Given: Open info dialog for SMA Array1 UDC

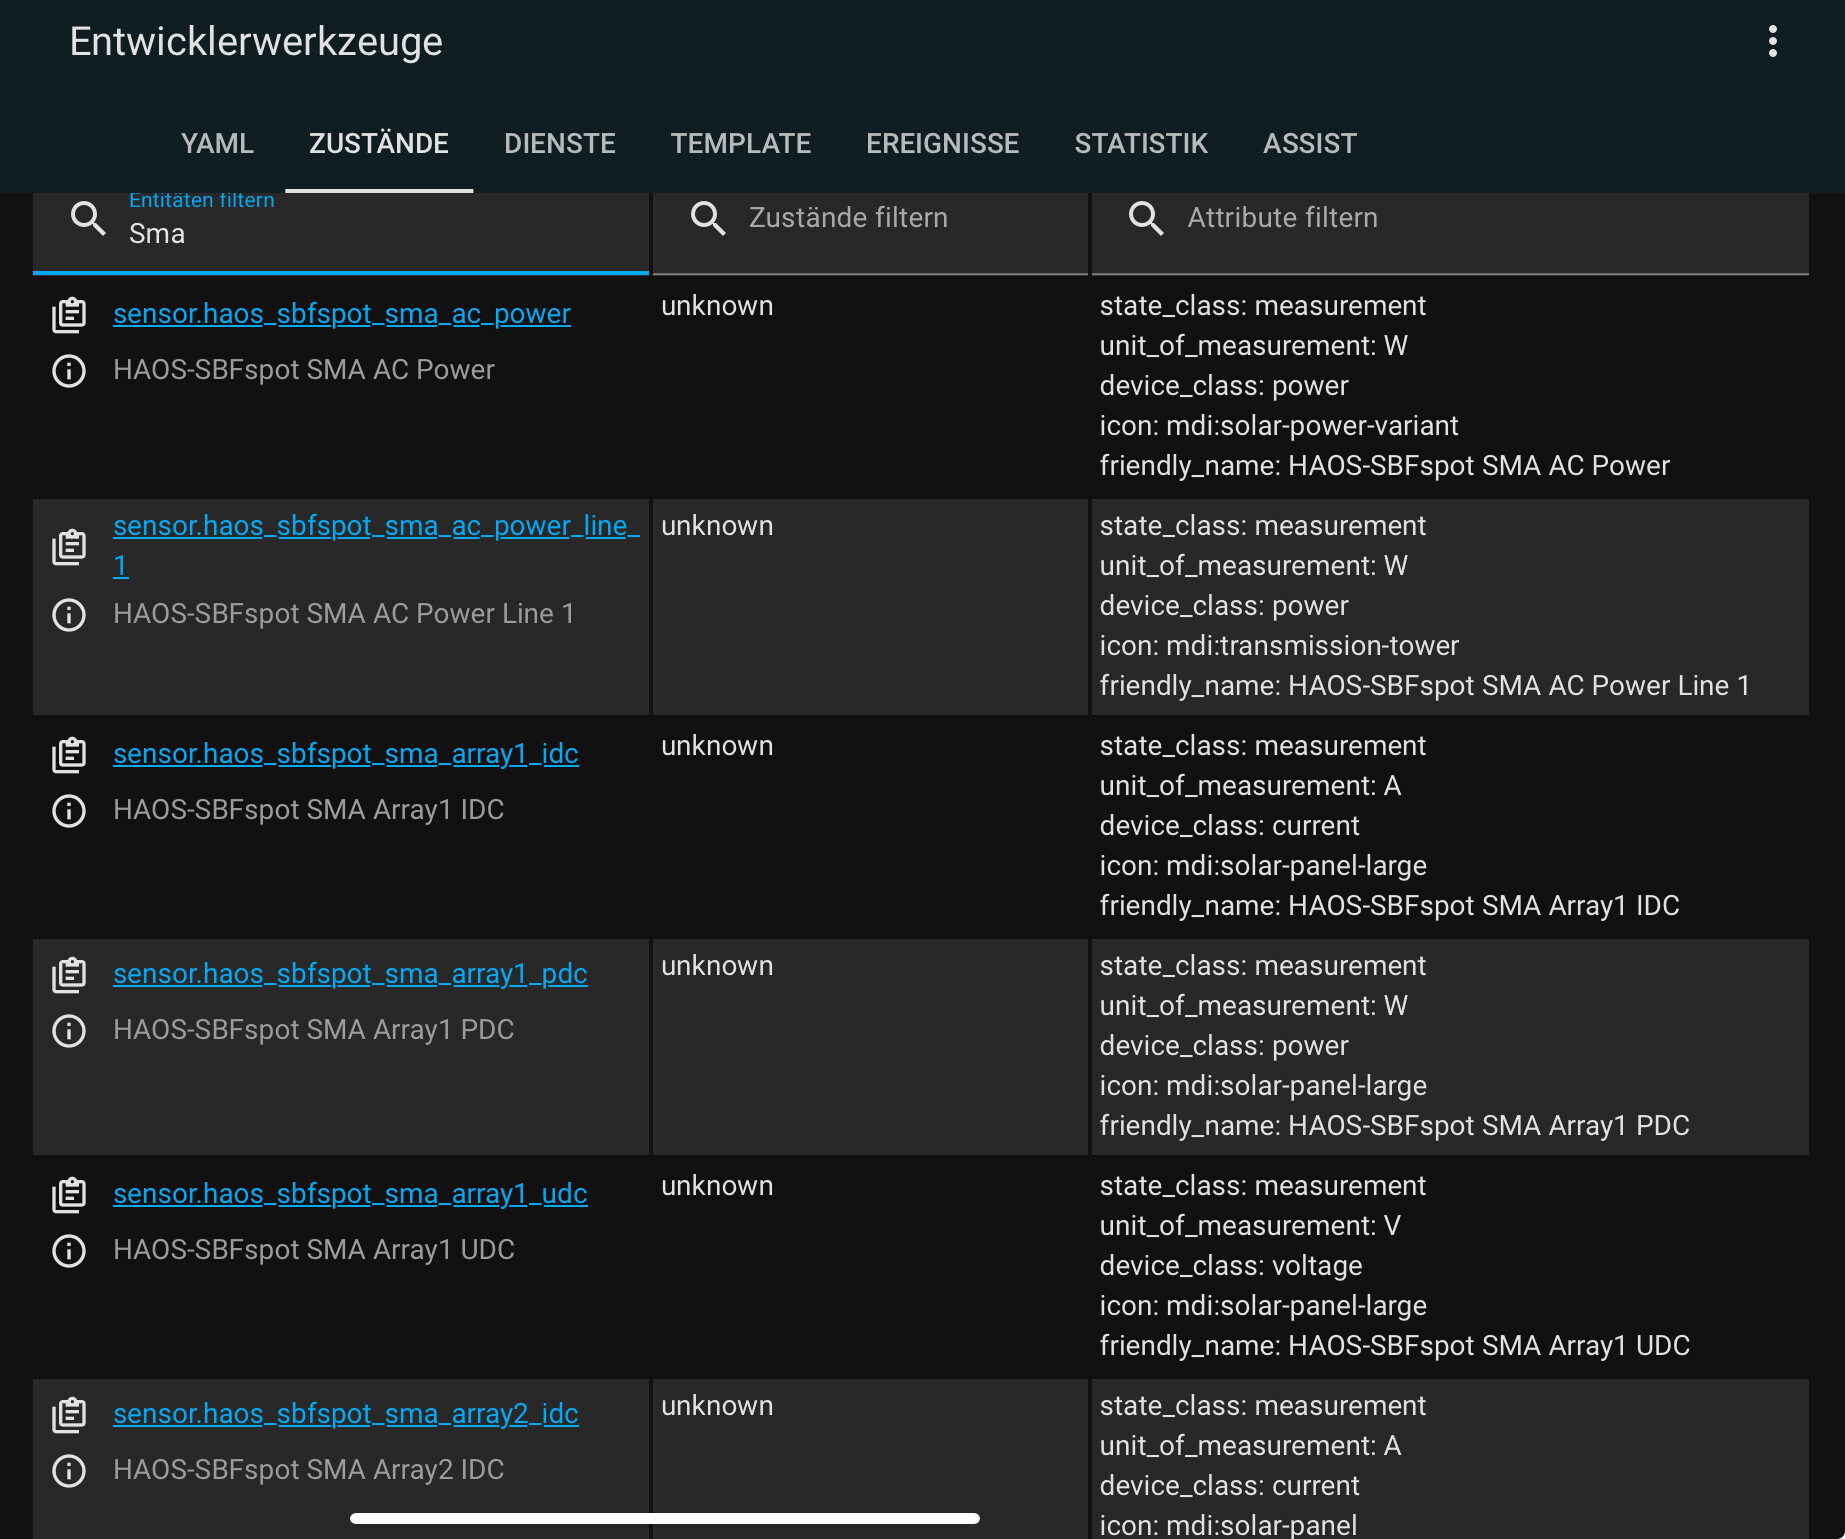Looking at the screenshot, I should click(x=68, y=1251).
